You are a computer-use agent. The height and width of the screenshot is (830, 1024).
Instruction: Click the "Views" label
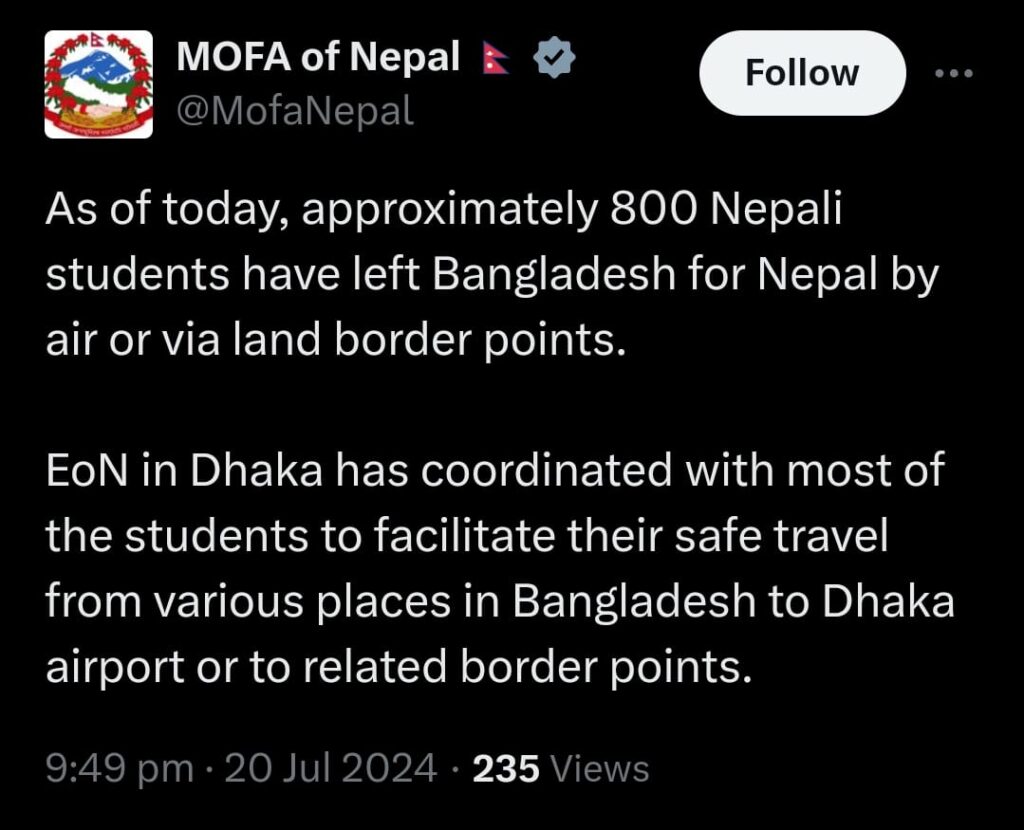[600, 769]
